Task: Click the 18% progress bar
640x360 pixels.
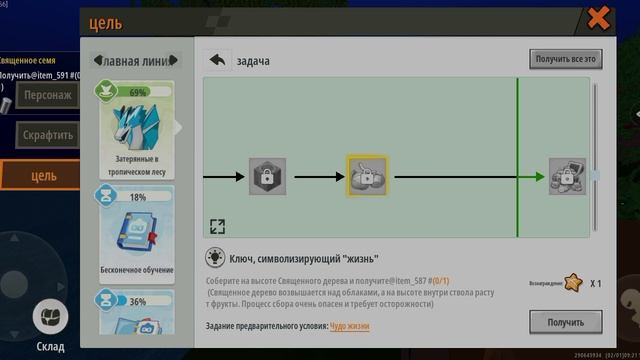Action: point(143,197)
